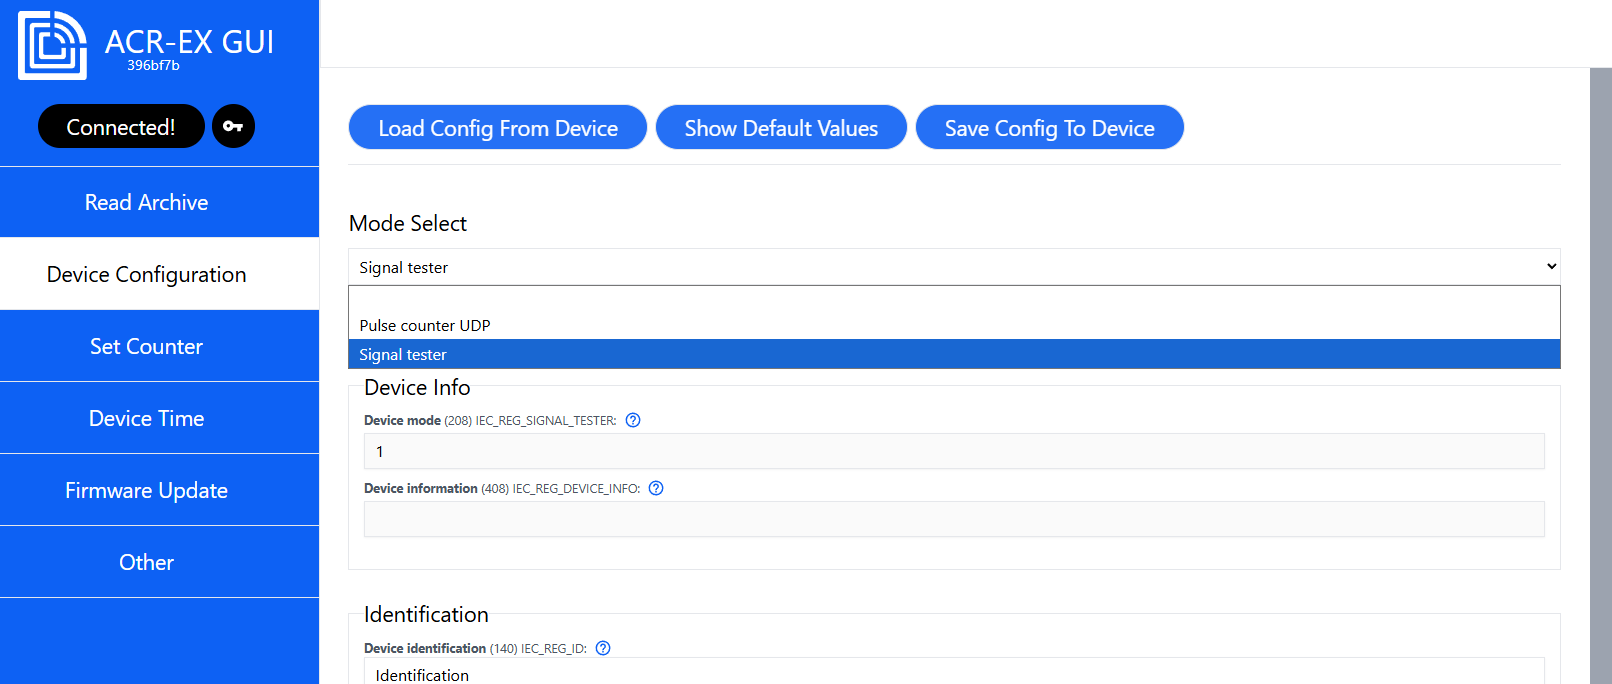1612x684 pixels.
Task: Open Device Time settings
Action: (x=147, y=418)
